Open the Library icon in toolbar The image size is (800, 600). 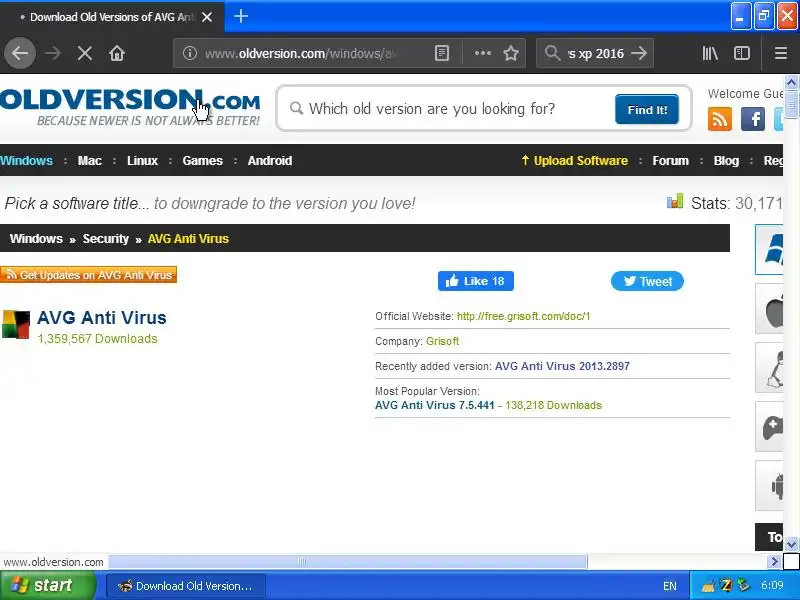click(x=710, y=53)
